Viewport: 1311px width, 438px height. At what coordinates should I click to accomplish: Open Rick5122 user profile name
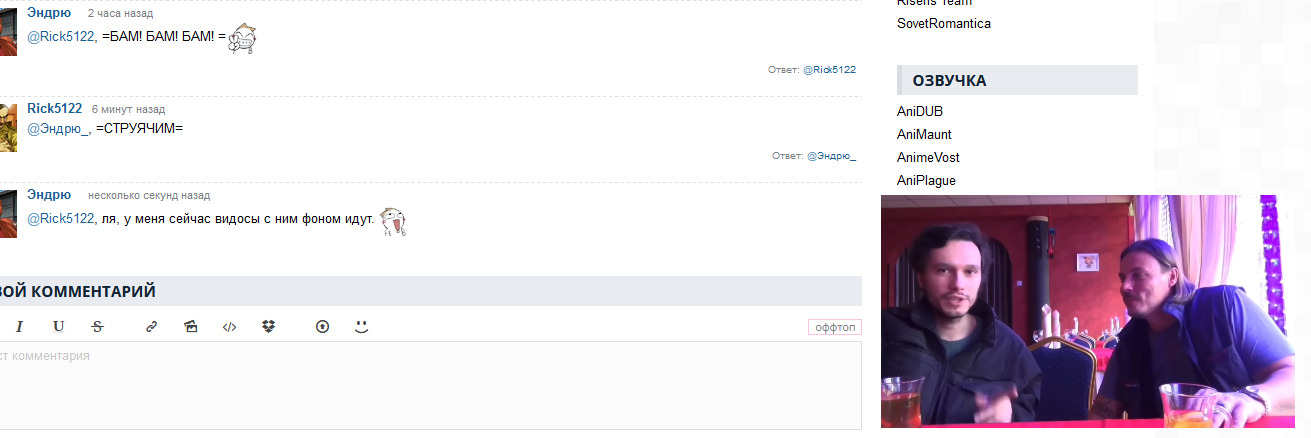click(54, 108)
